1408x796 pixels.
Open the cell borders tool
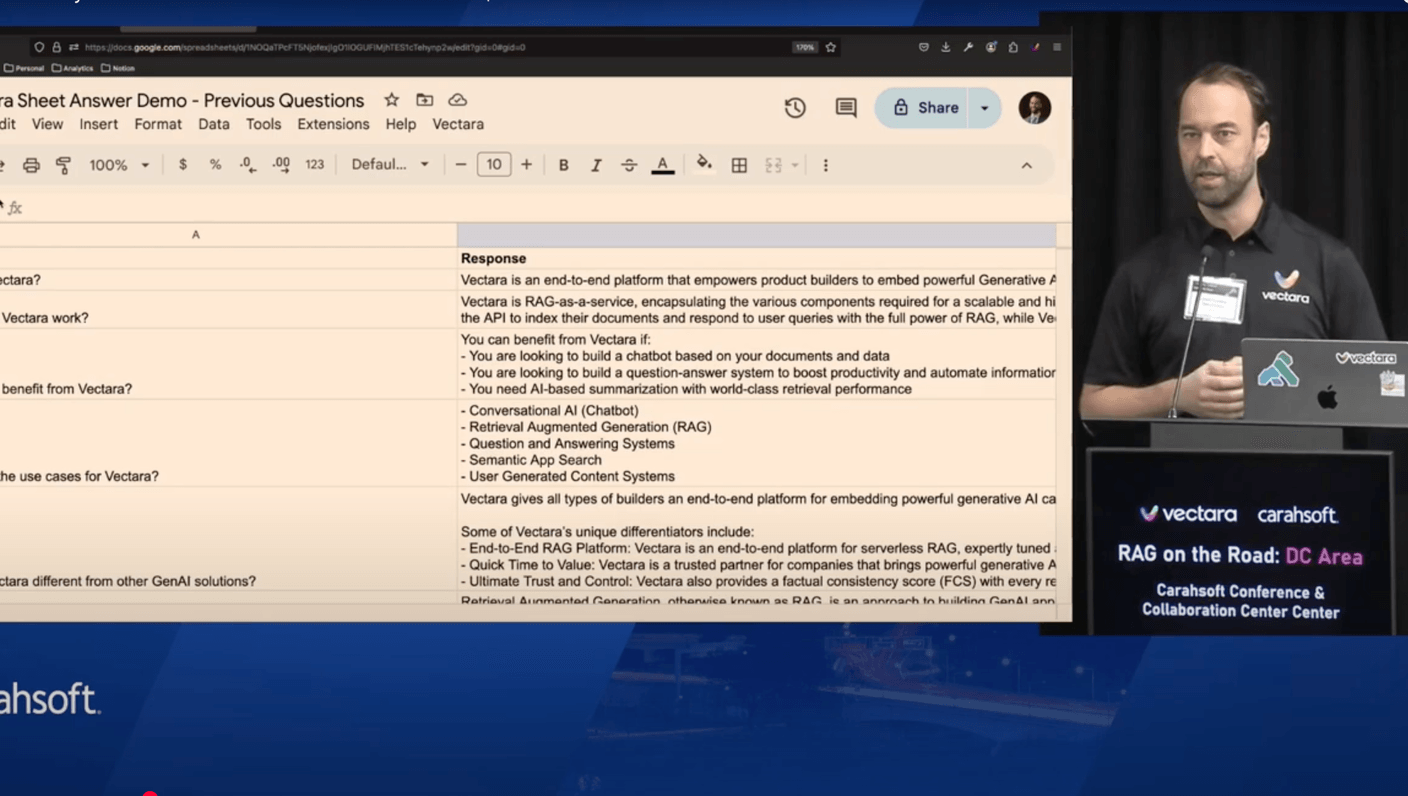pyautogui.click(x=739, y=165)
